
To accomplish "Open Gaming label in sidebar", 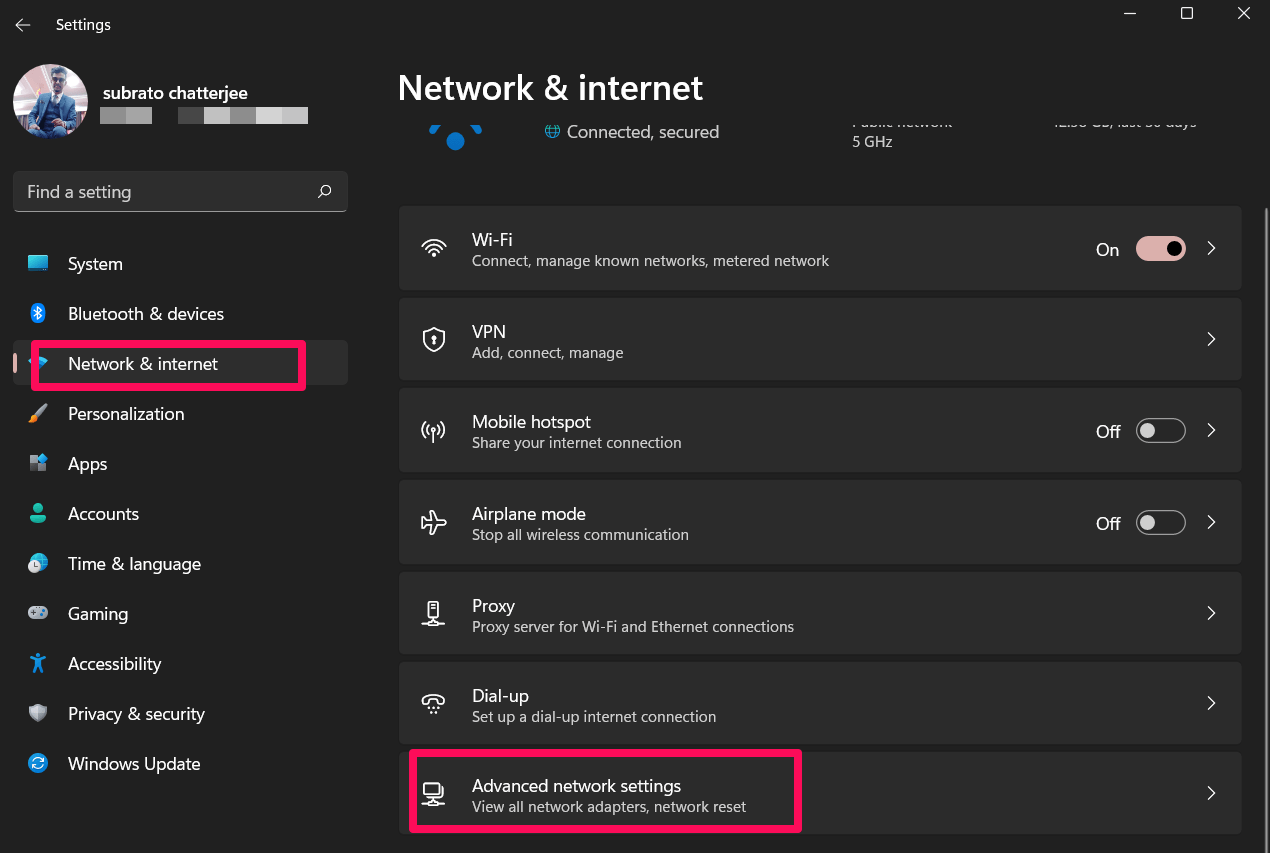I will click(98, 614).
